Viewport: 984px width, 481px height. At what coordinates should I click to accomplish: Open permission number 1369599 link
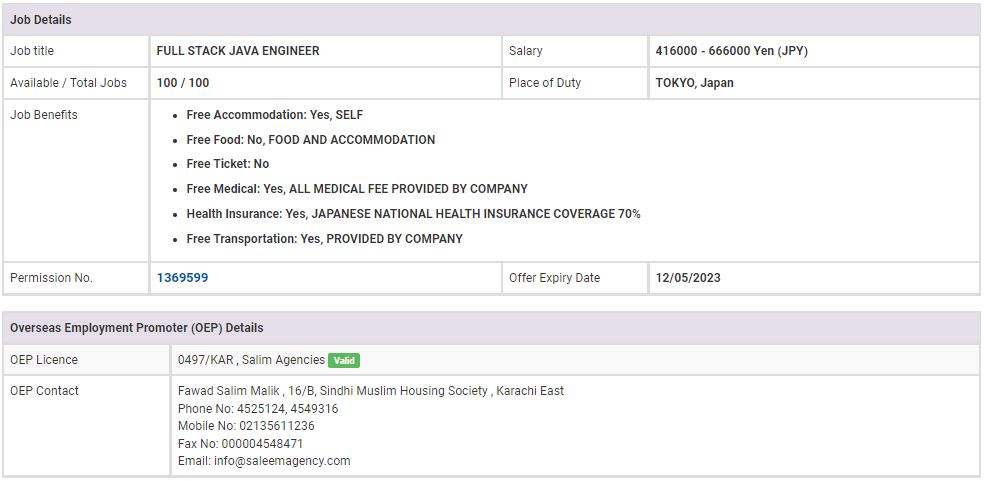(x=182, y=278)
